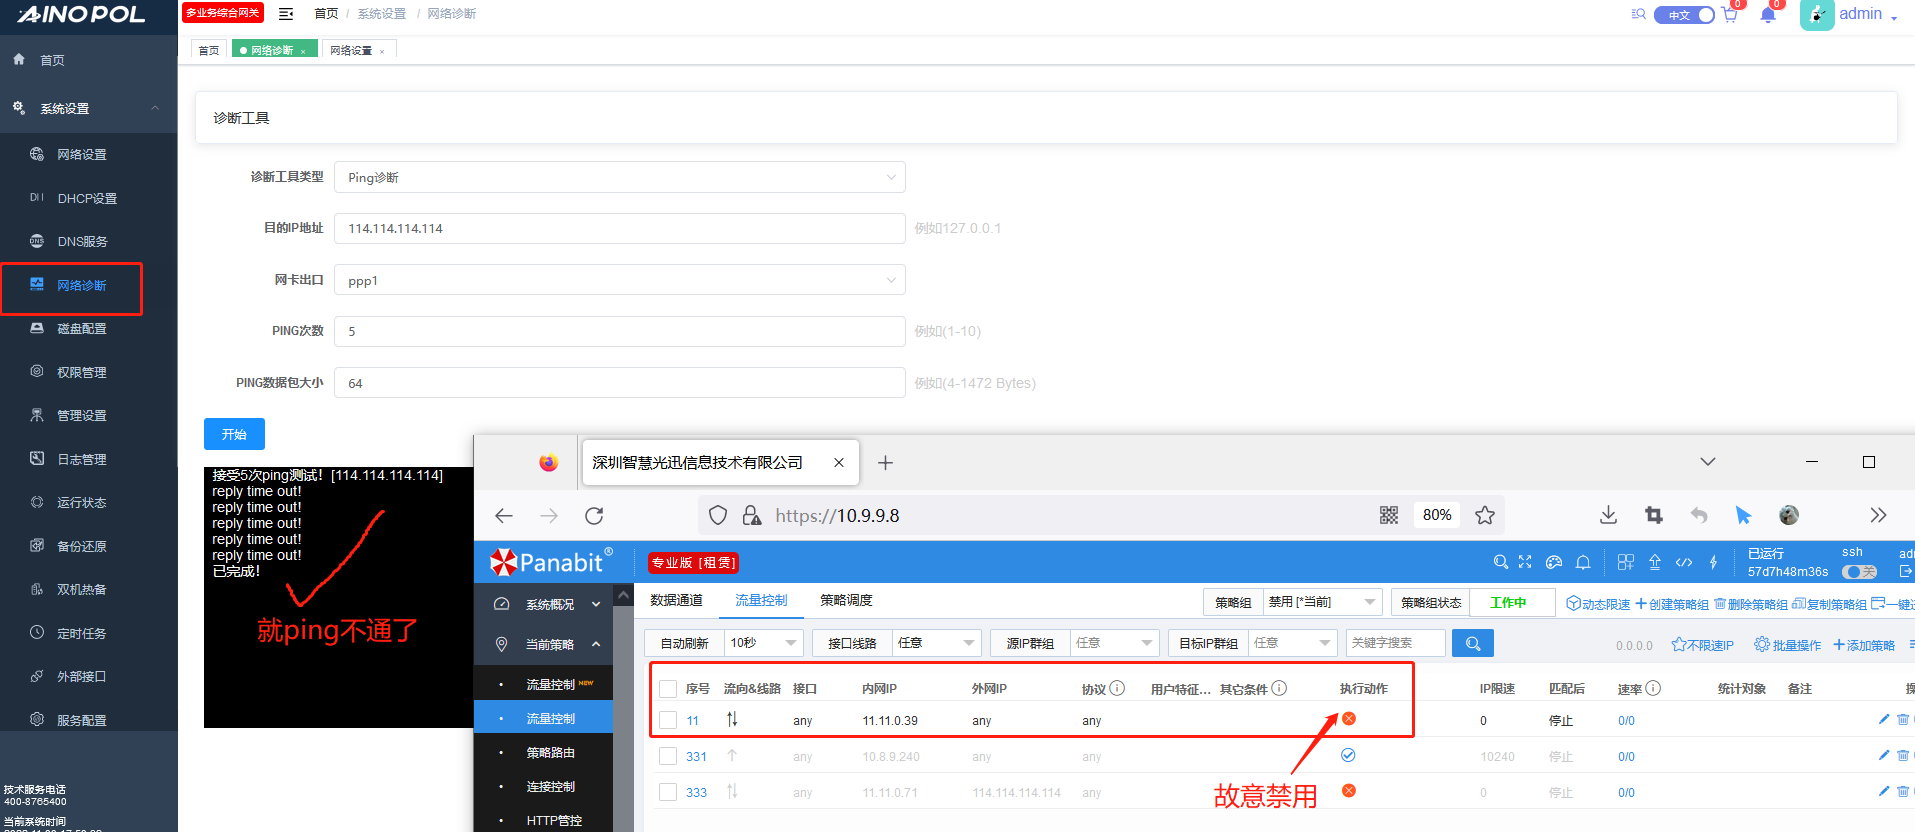Screen dimensions: 1915x832
Task: Check the checkbox for rule 331
Action: [668, 756]
